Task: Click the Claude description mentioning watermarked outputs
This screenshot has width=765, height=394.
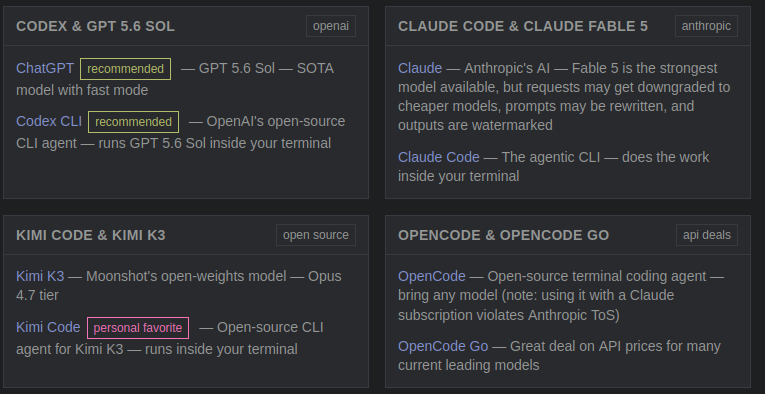Action: tap(567, 97)
